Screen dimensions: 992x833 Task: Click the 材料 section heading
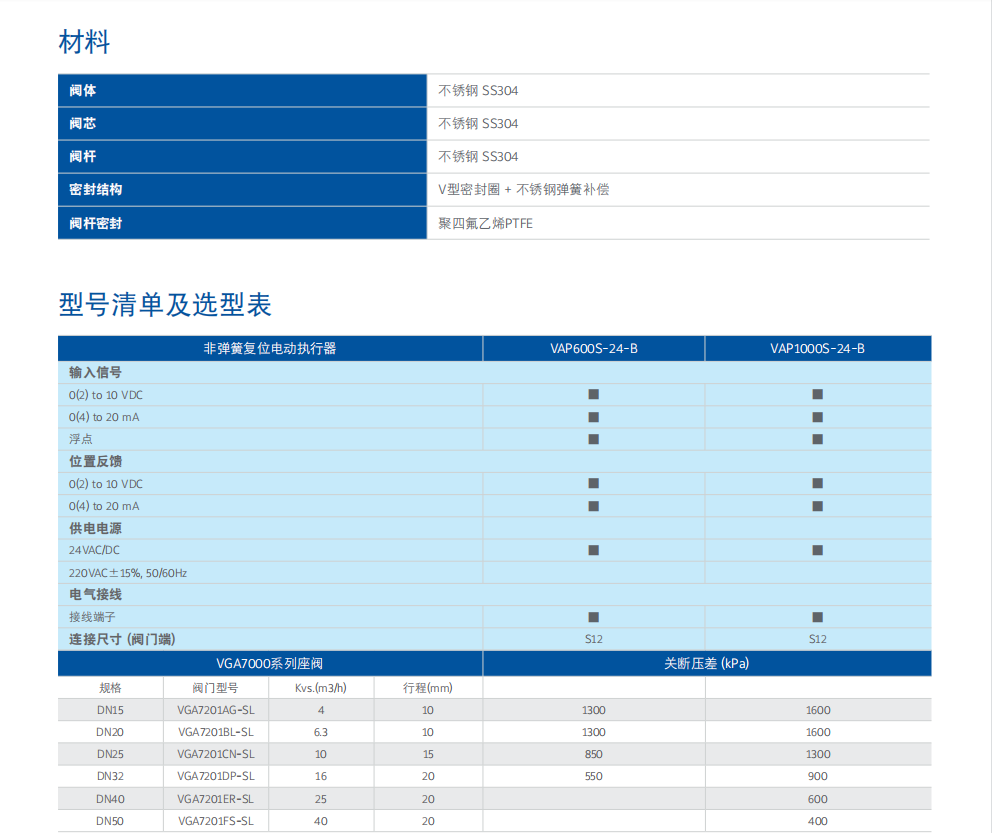(x=84, y=42)
